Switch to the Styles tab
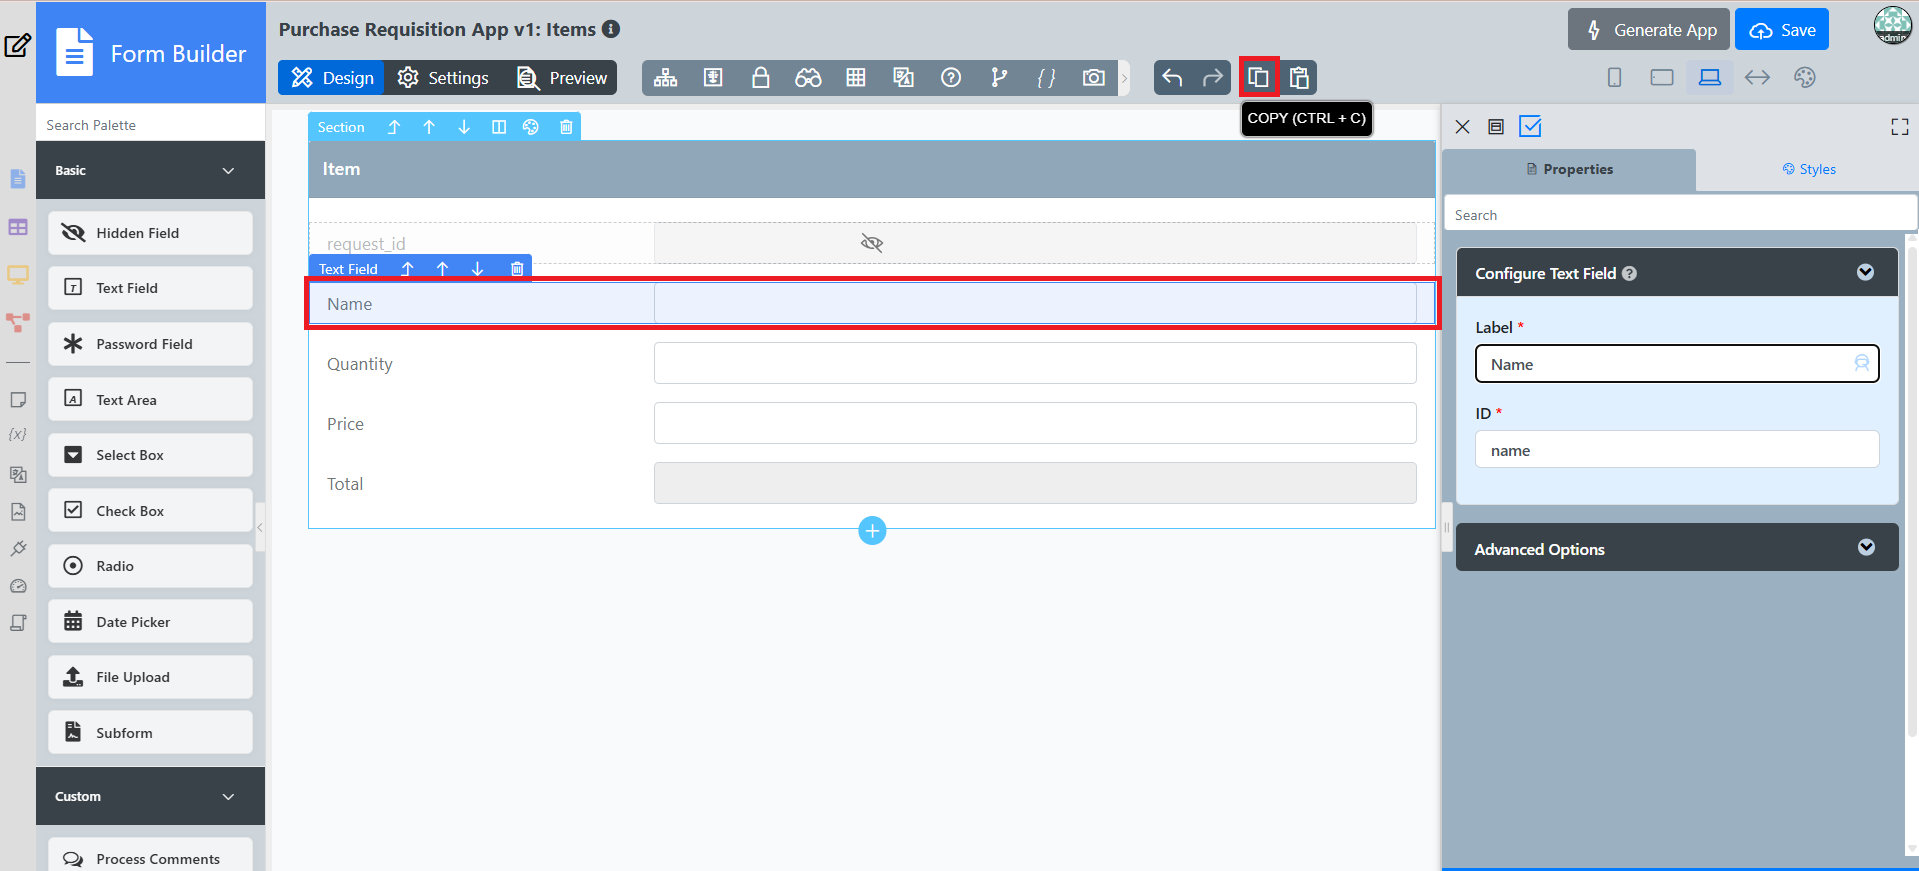The height and width of the screenshot is (871, 1919). tap(1808, 169)
